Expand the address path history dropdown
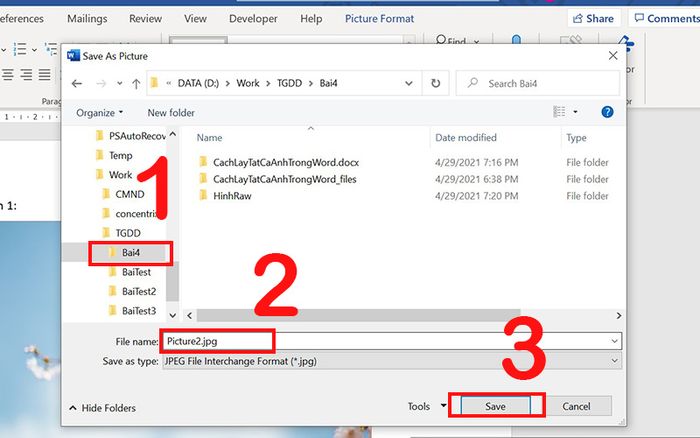700x438 pixels. click(408, 83)
